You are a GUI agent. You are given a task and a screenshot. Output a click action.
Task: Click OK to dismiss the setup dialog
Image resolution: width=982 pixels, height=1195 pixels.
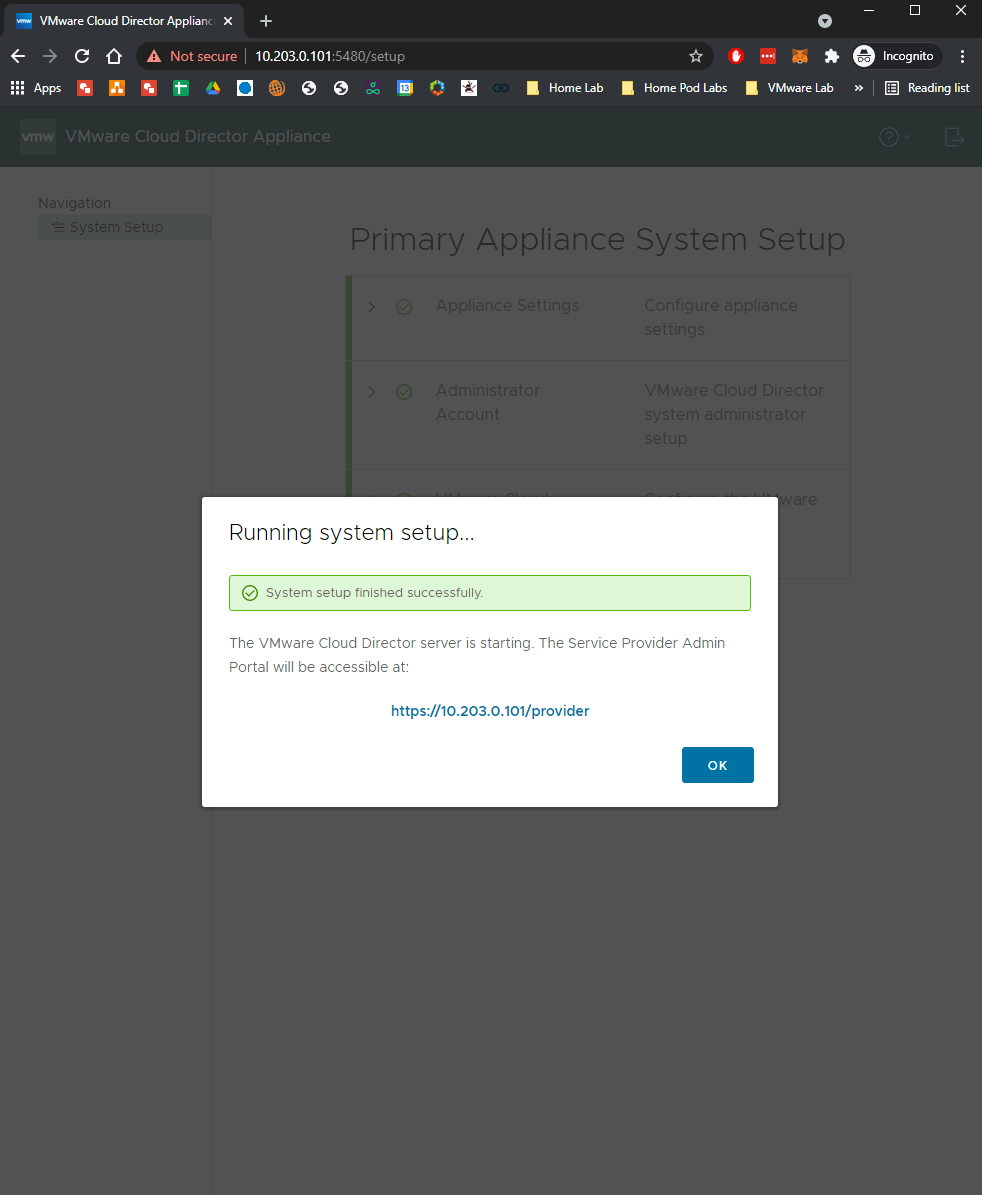(717, 765)
